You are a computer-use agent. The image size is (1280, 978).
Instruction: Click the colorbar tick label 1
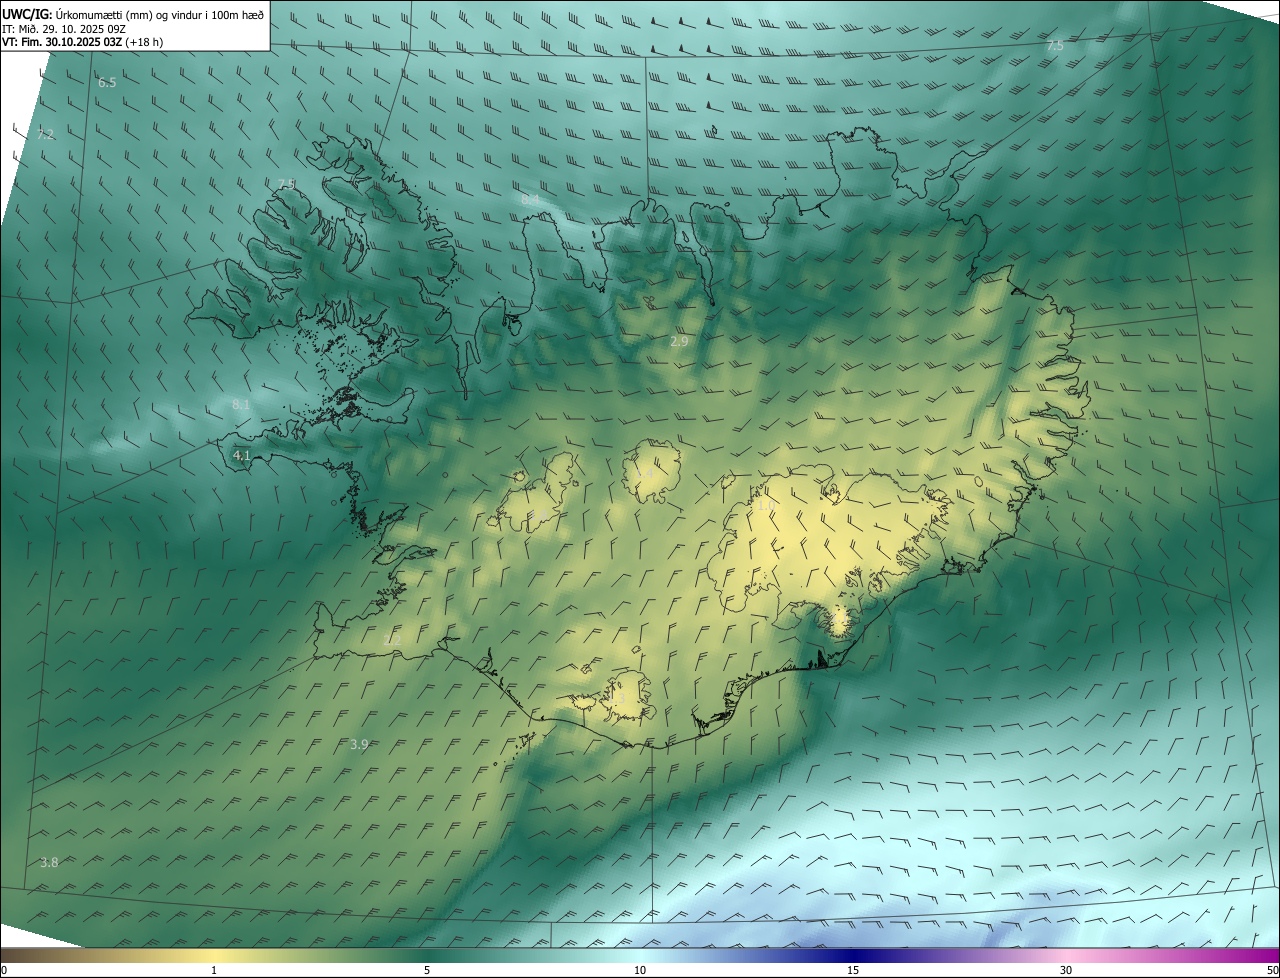(x=214, y=970)
